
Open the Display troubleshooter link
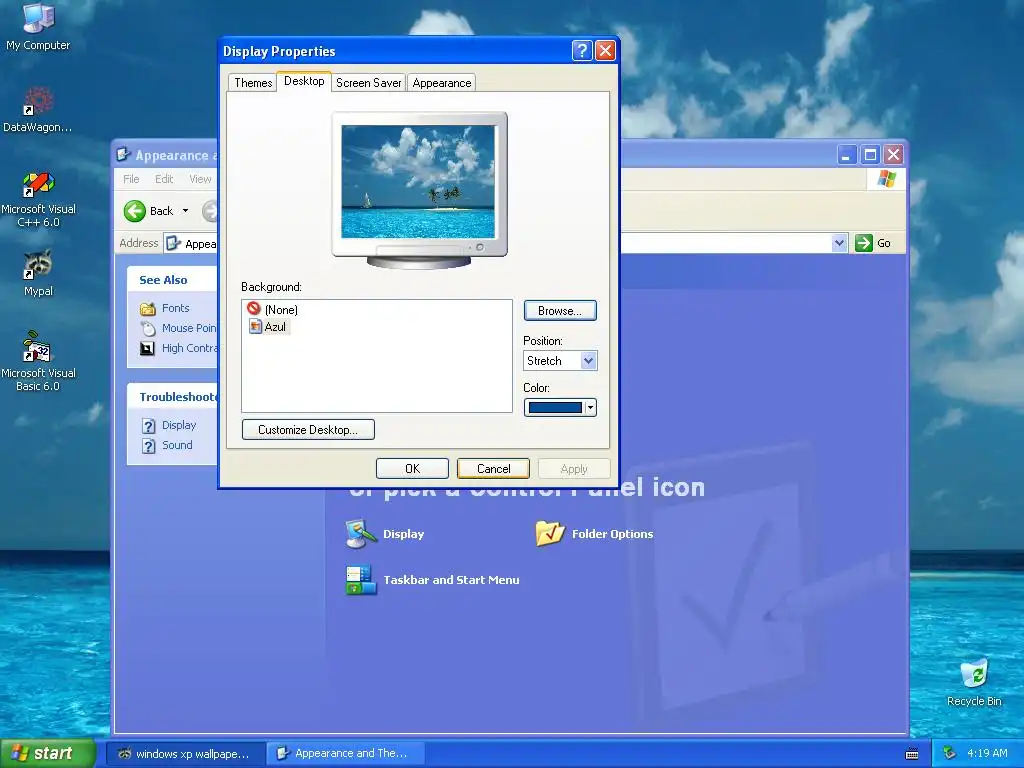(179, 425)
